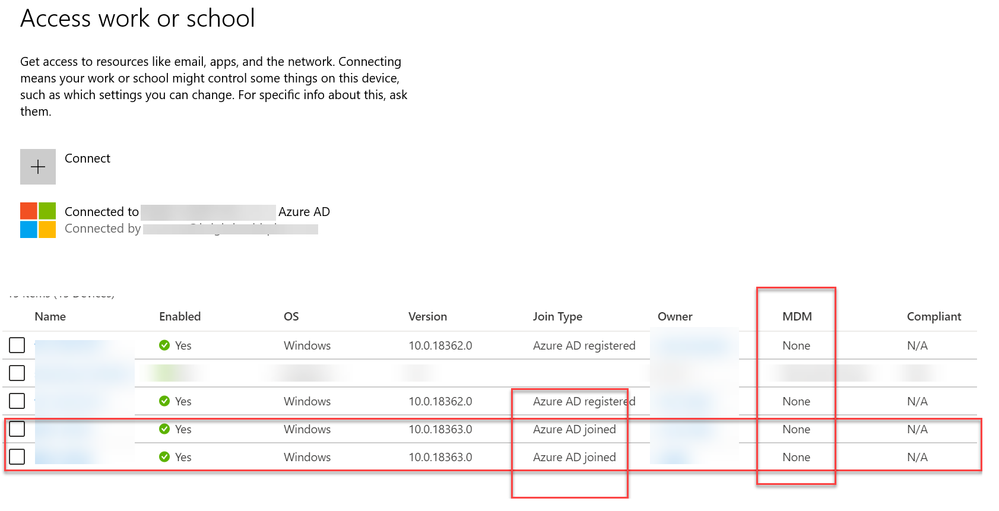This screenshot has height=511, width=999.
Task: Tick checkbox of last Azure AD joined row
Action: 17,457
